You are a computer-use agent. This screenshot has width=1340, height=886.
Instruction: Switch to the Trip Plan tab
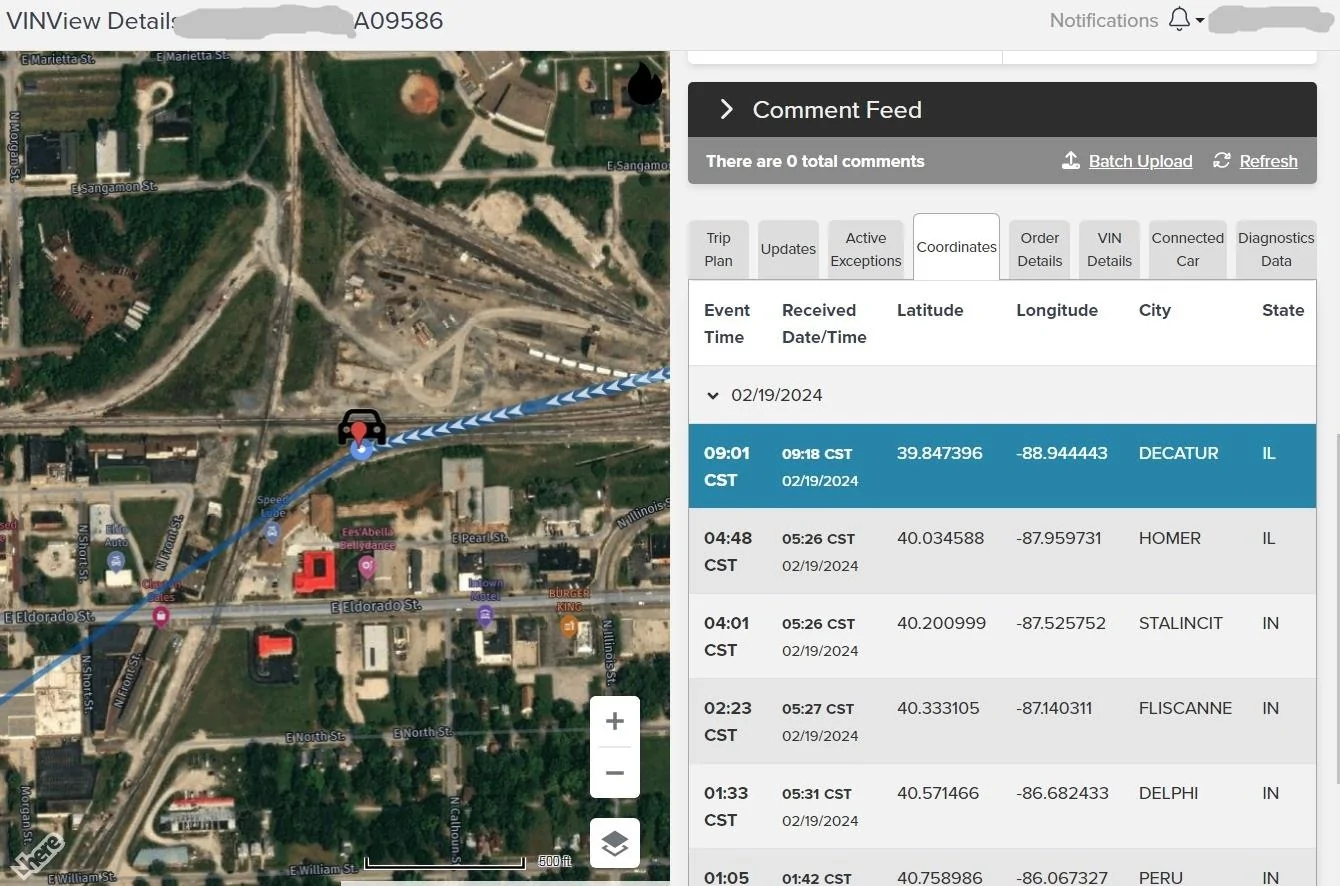tap(719, 250)
